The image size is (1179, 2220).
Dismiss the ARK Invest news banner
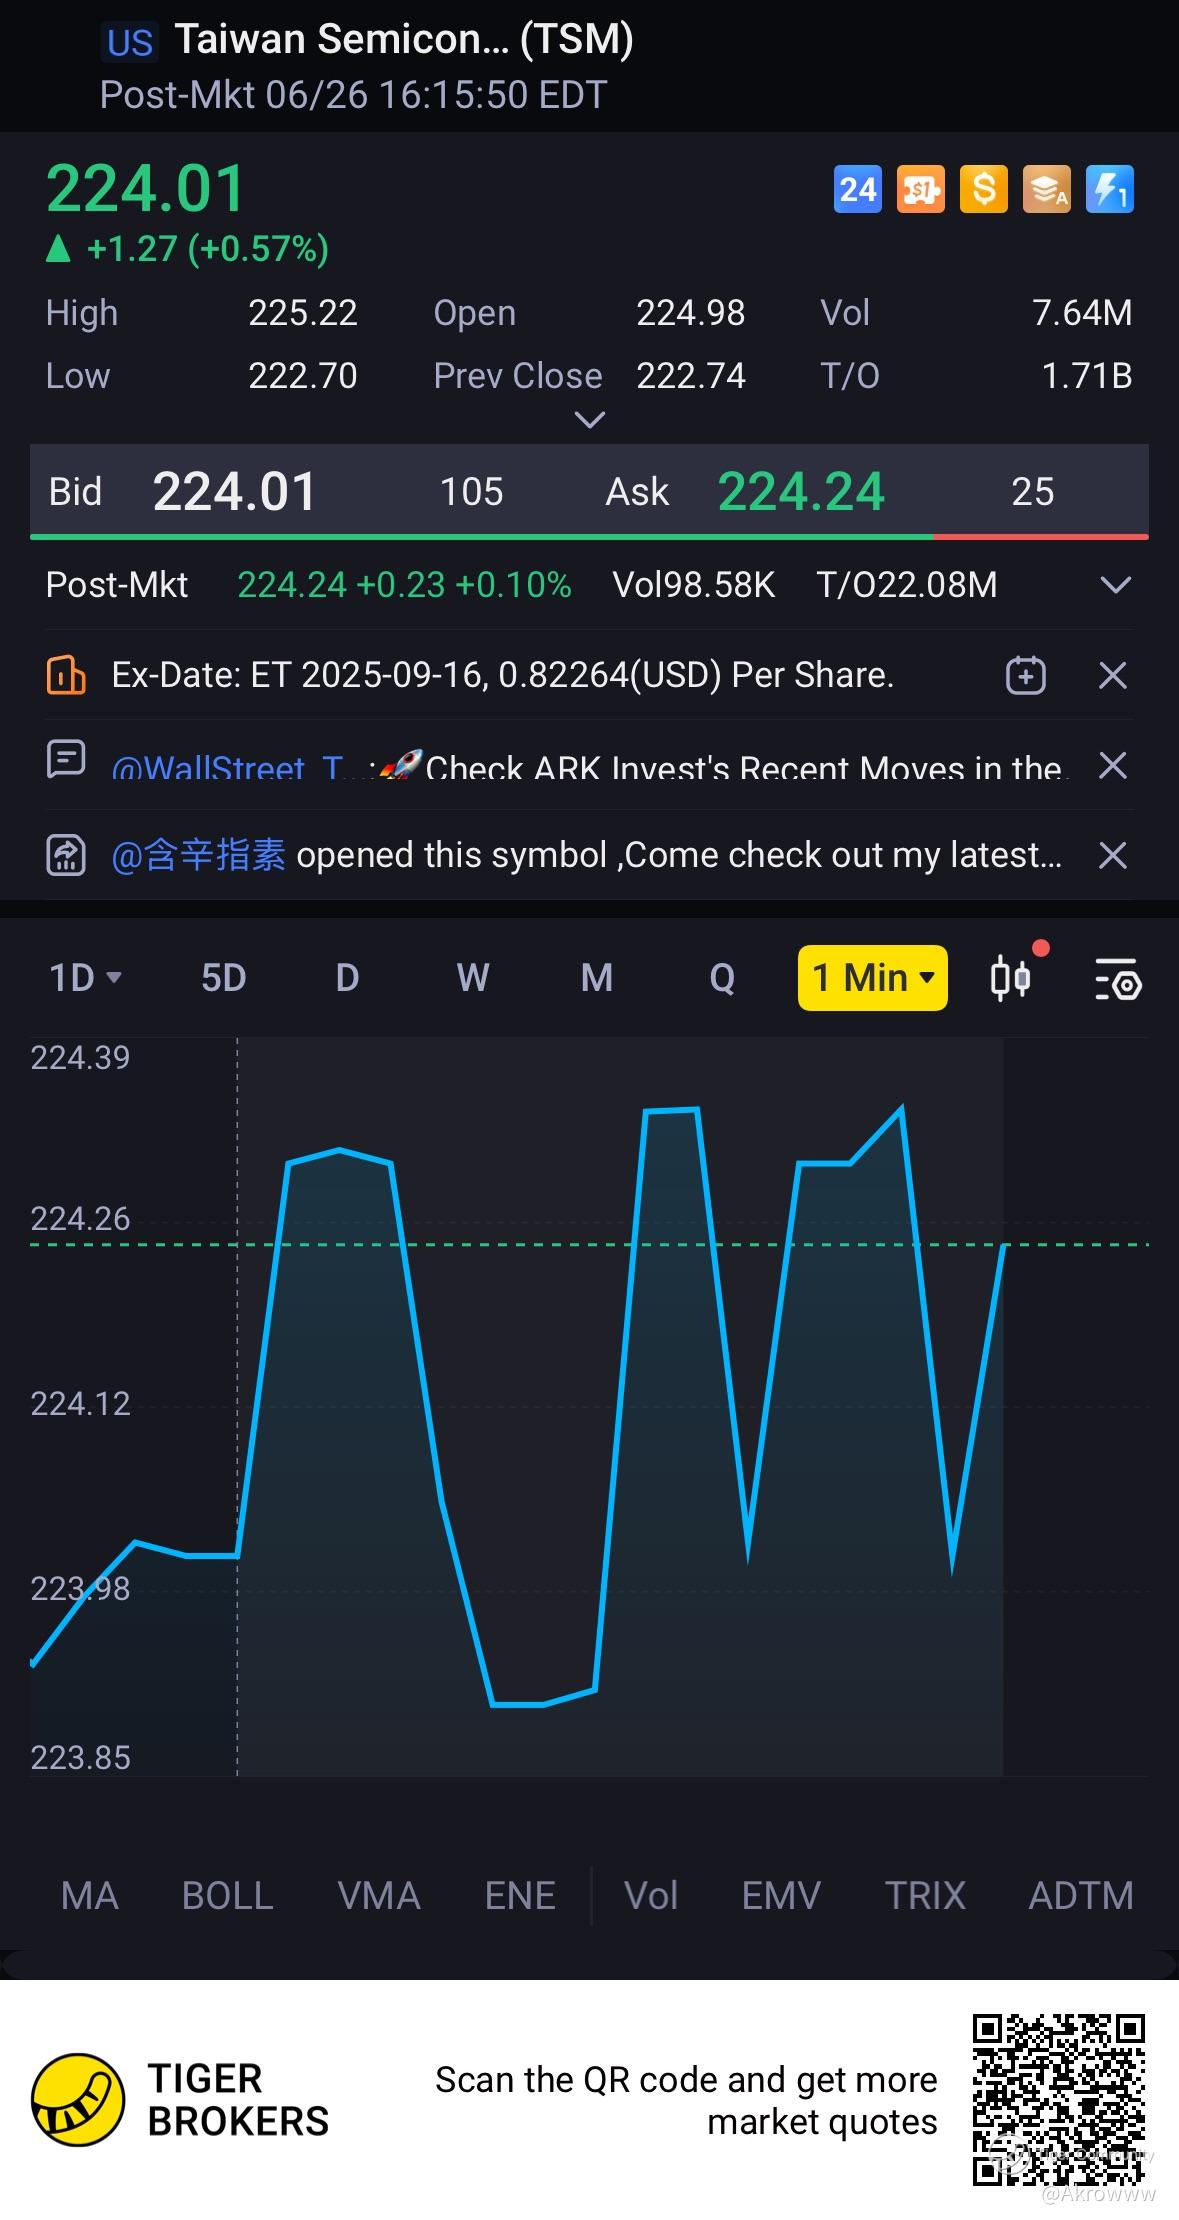(1113, 765)
